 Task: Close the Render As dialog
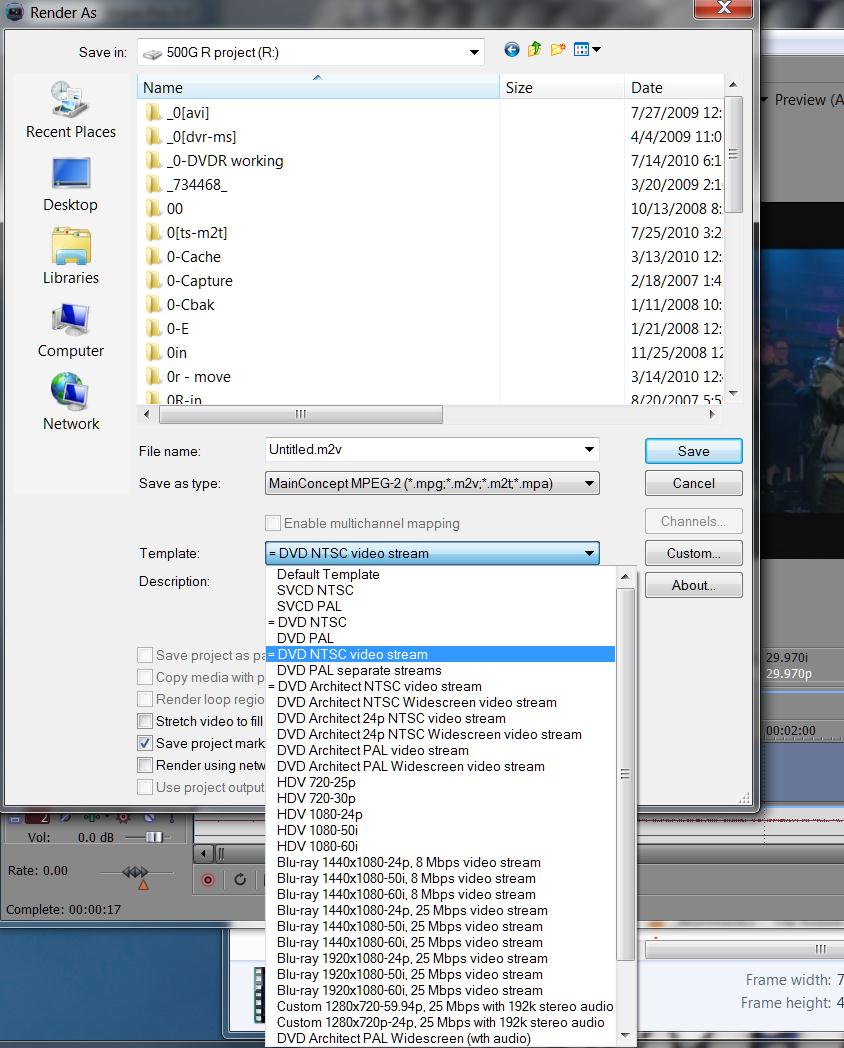(724, 9)
